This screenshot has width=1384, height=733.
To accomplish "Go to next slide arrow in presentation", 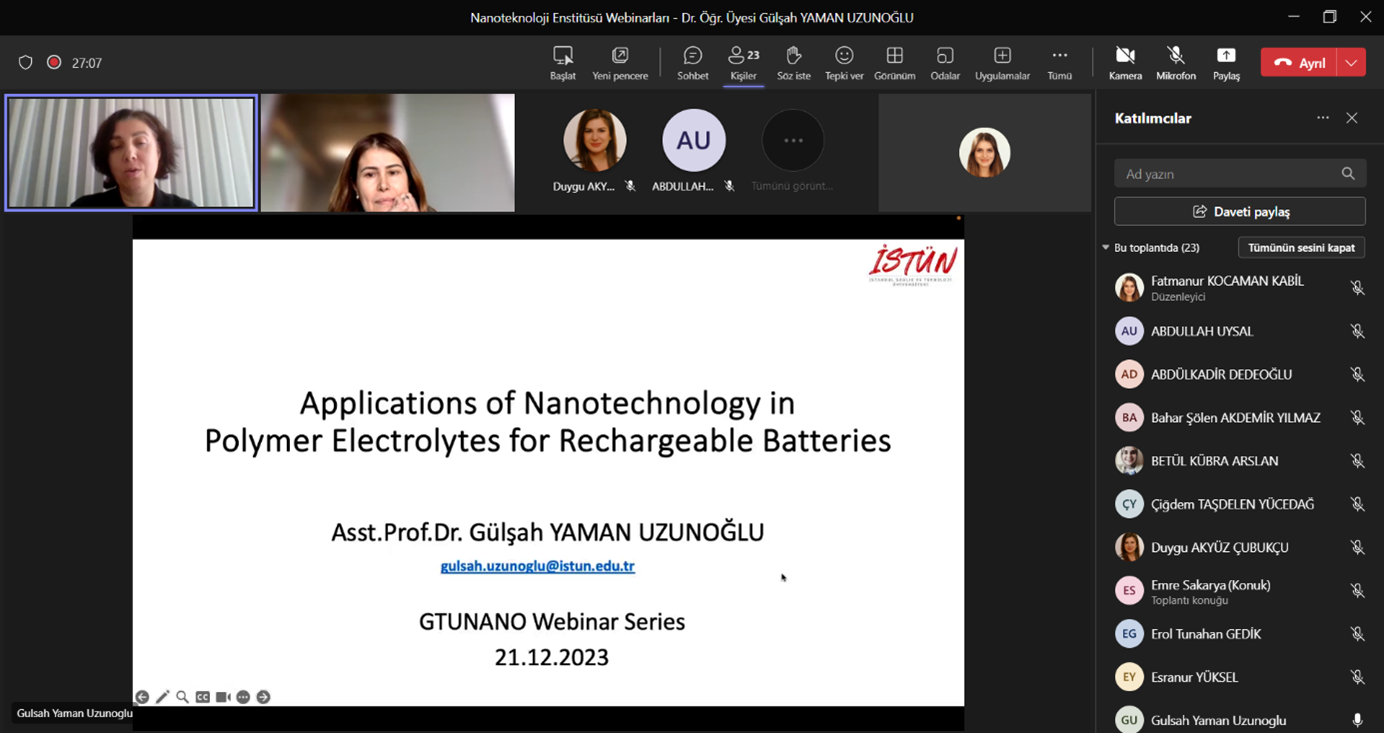I will (x=264, y=697).
